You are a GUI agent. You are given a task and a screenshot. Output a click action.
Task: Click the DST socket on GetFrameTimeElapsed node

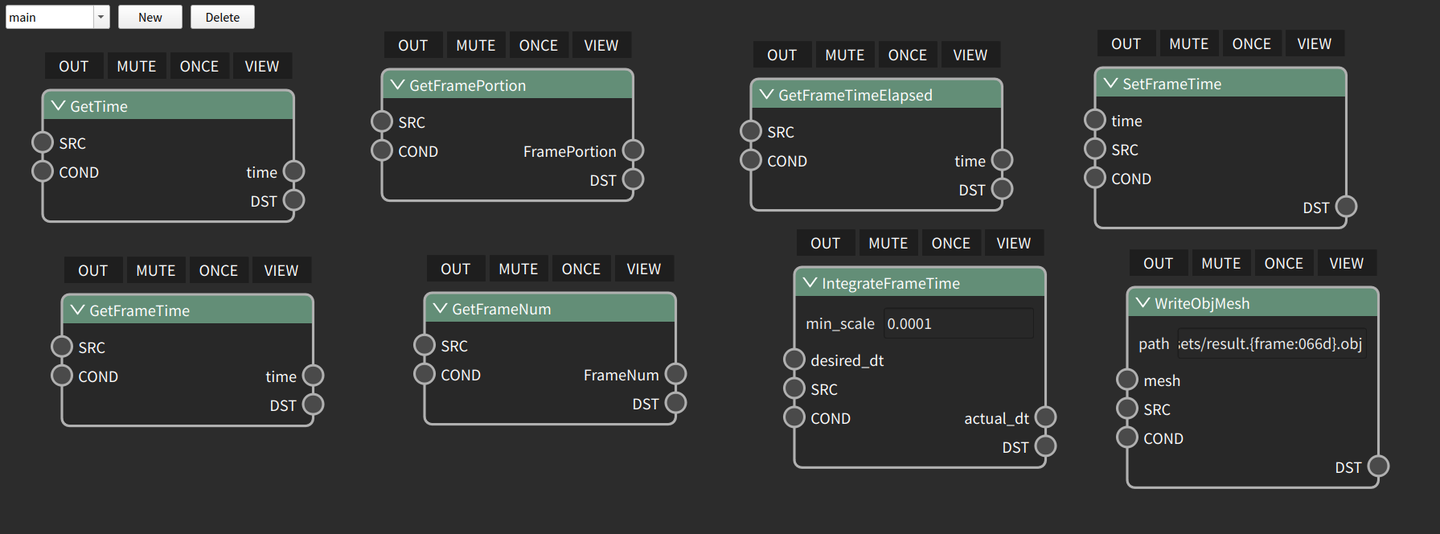coord(1002,189)
